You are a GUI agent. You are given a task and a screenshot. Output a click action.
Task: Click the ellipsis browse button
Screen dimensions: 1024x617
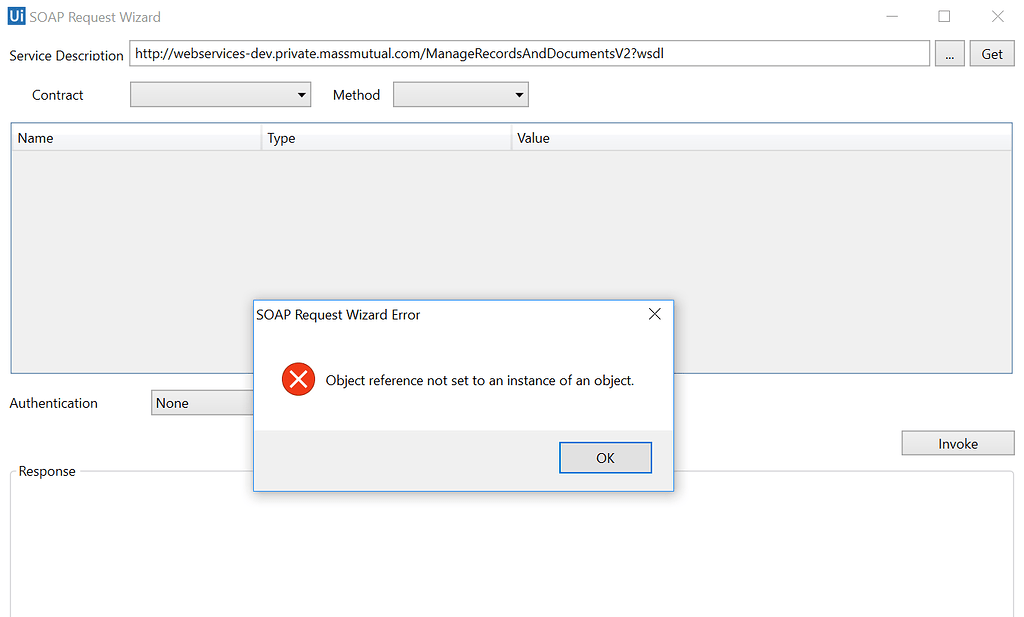[949, 53]
